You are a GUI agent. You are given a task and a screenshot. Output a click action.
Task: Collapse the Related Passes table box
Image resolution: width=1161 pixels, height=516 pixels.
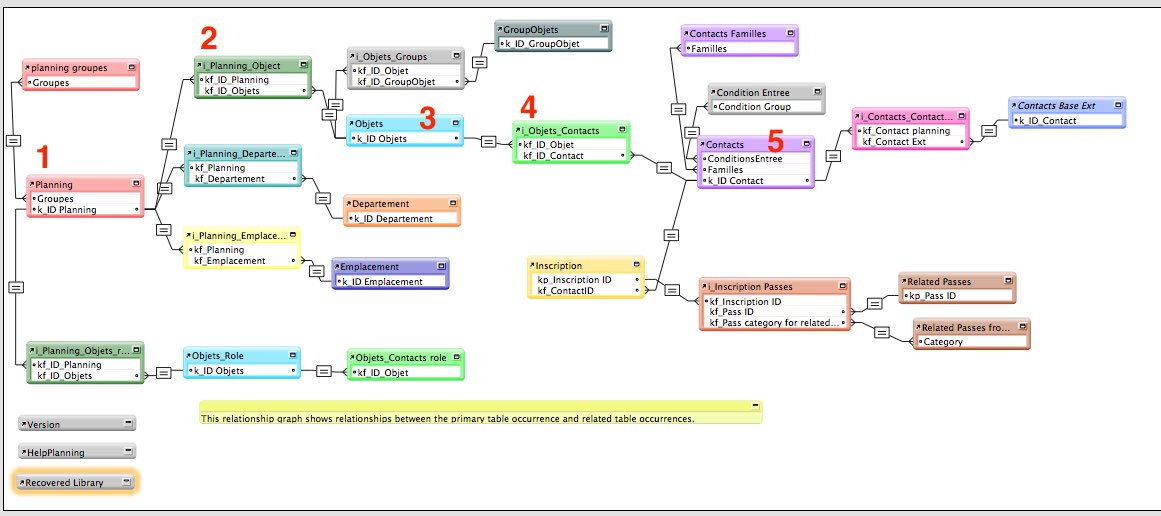click(1008, 281)
